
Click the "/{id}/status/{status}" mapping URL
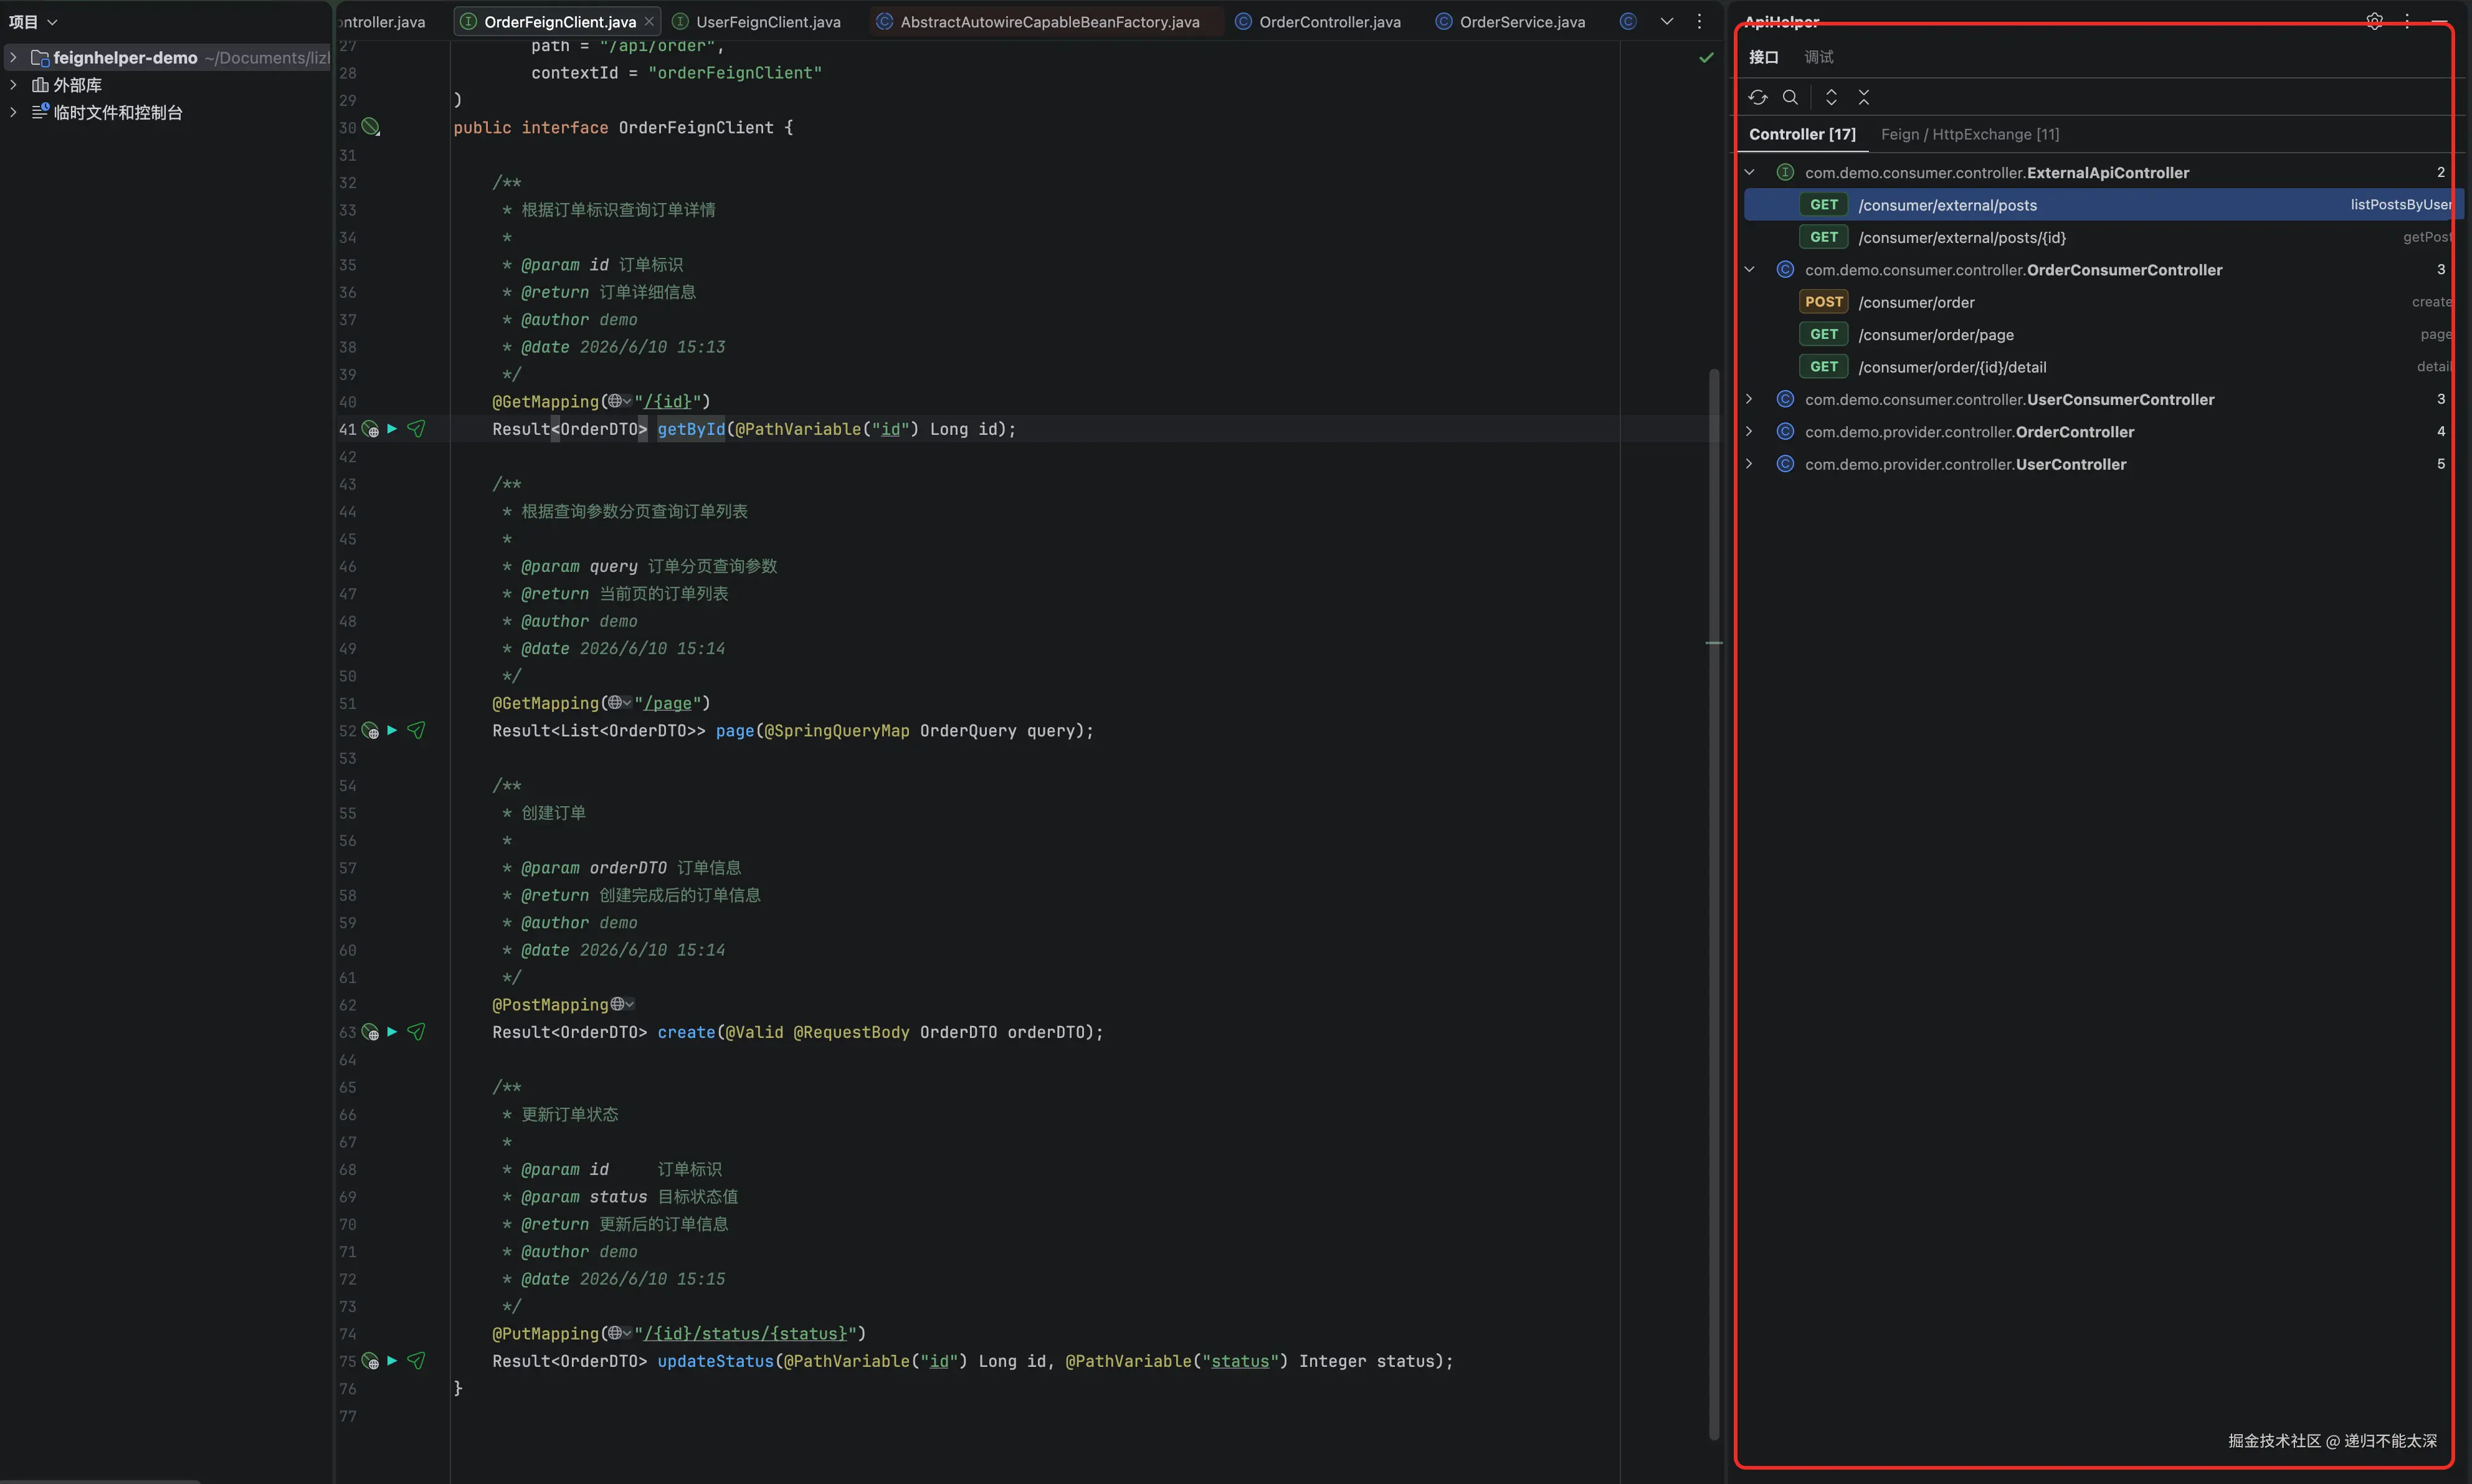pos(745,1333)
